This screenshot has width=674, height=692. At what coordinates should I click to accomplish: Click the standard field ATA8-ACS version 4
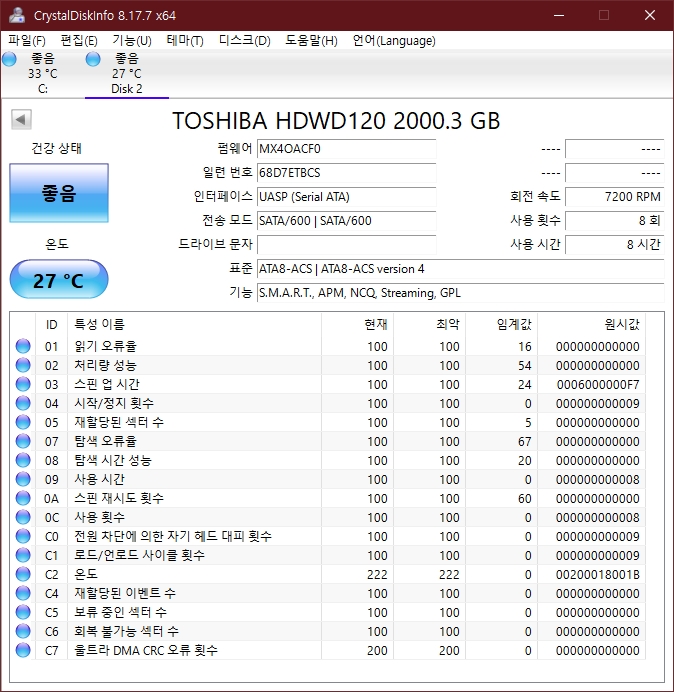(x=460, y=269)
